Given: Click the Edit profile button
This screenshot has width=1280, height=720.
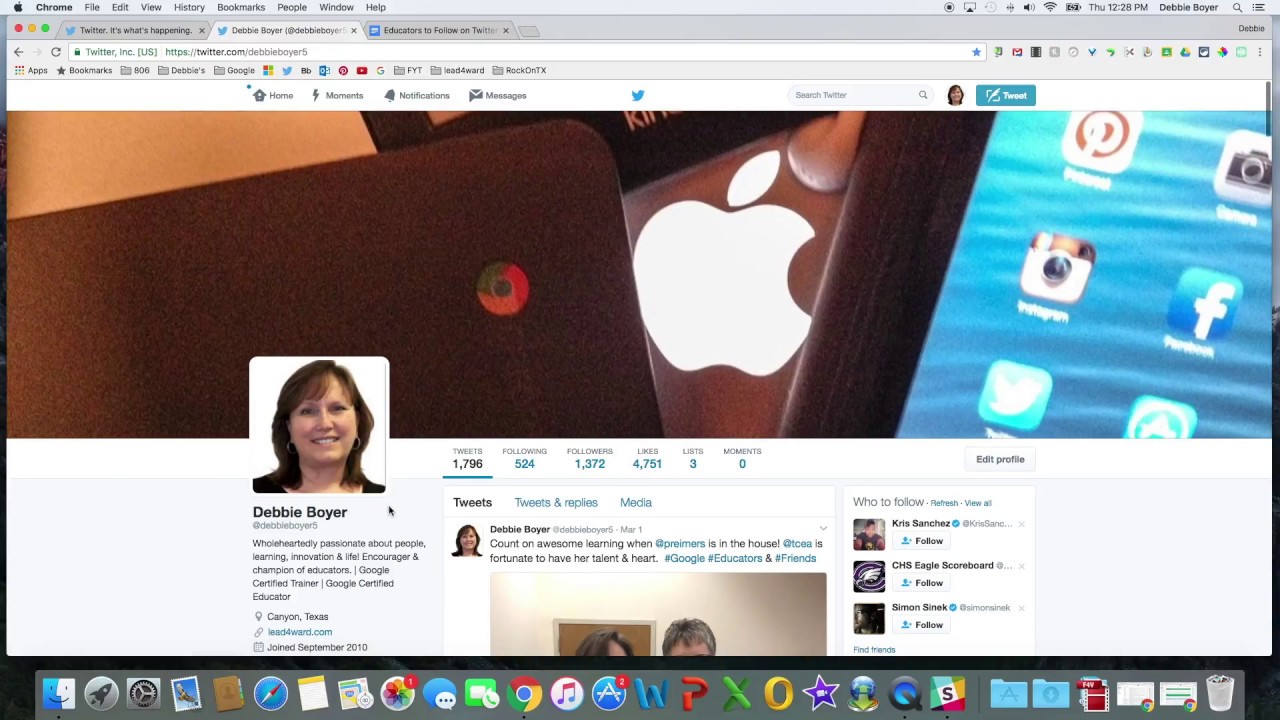Looking at the screenshot, I should [1000, 459].
